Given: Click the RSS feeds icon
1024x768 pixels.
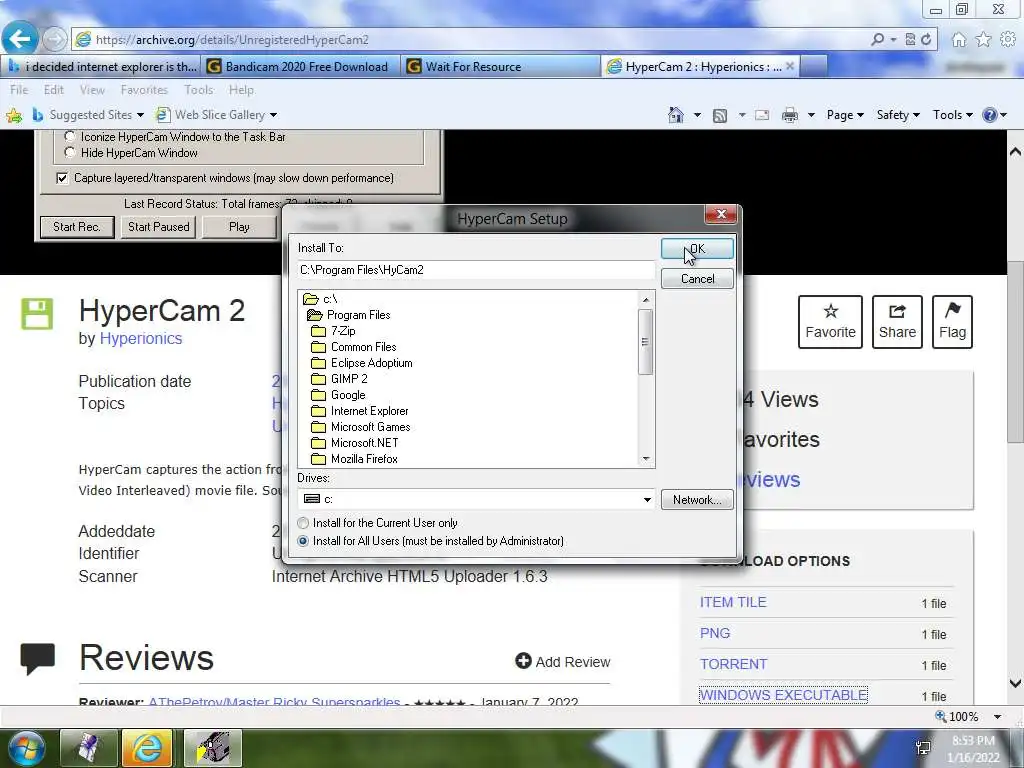Looking at the screenshot, I should tap(720, 116).
